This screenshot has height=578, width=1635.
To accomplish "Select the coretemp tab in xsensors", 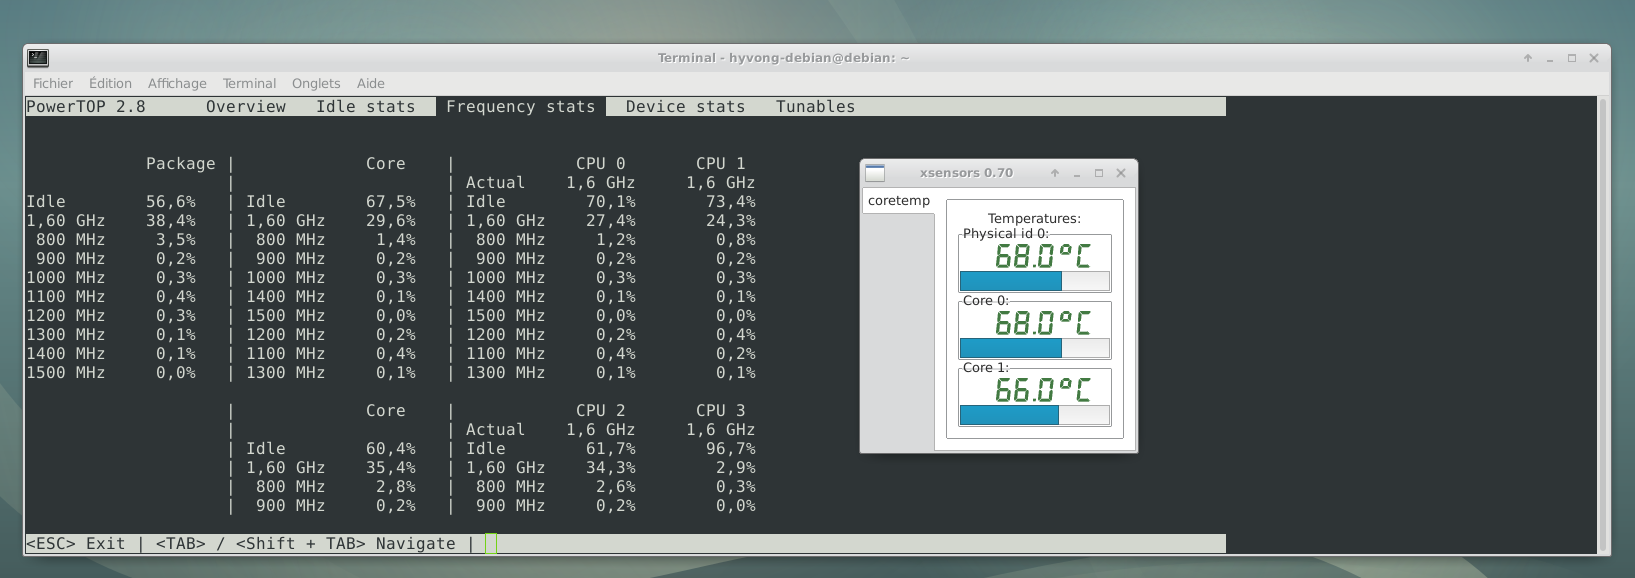I will [898, 201].
